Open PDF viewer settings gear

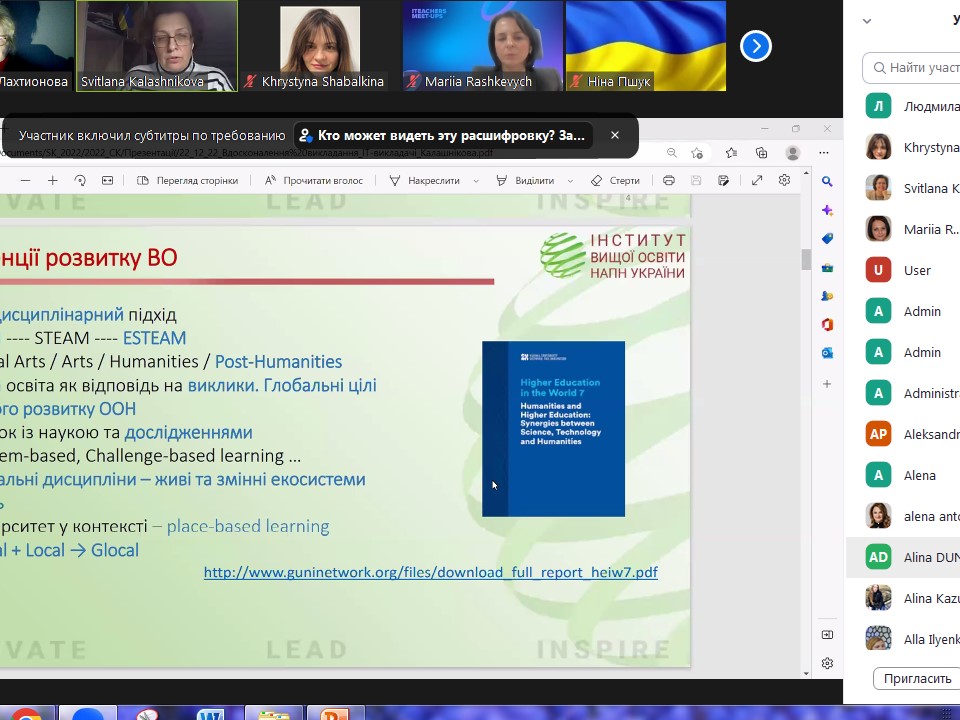pyautogui.click(x=784, y=181)
